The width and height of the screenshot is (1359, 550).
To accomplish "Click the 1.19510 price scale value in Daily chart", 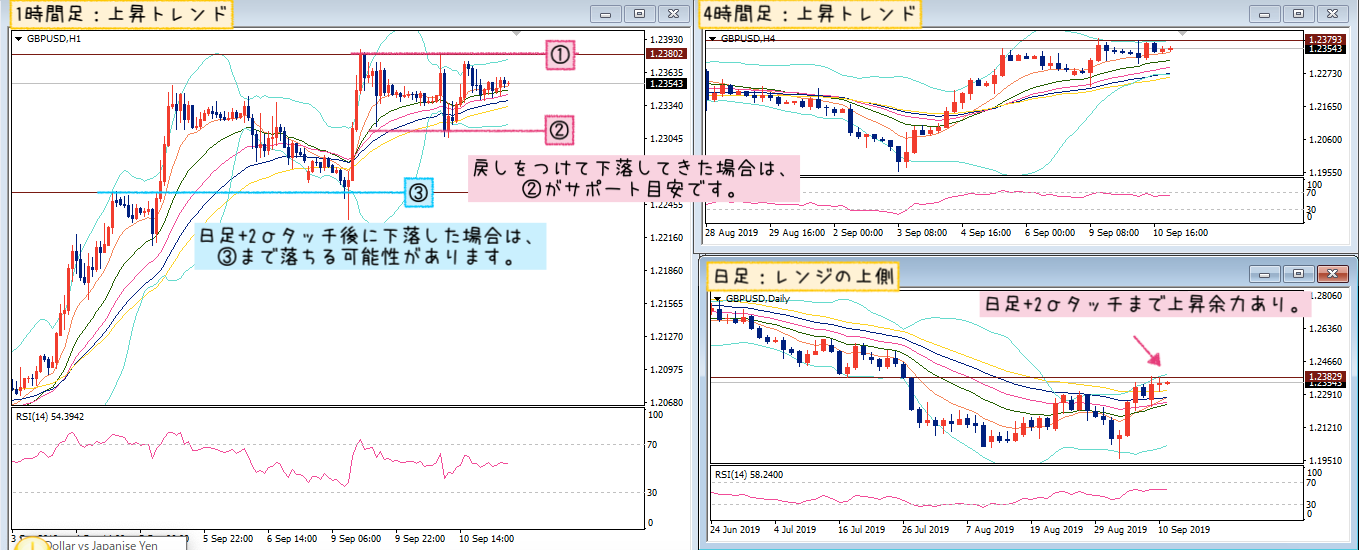I will click(1324, 460).
